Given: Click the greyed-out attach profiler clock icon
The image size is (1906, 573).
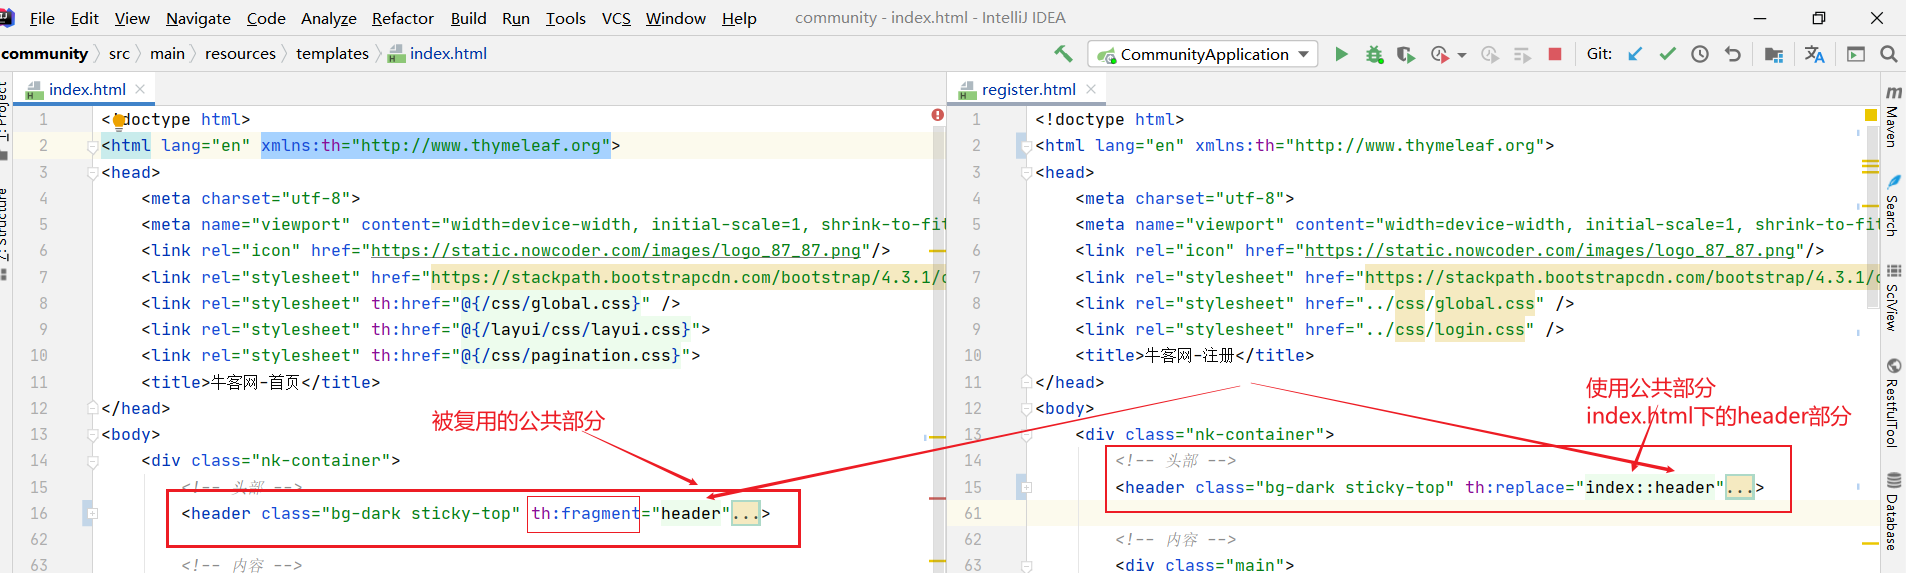Looking at the screenshot, I should (1490, 54).
